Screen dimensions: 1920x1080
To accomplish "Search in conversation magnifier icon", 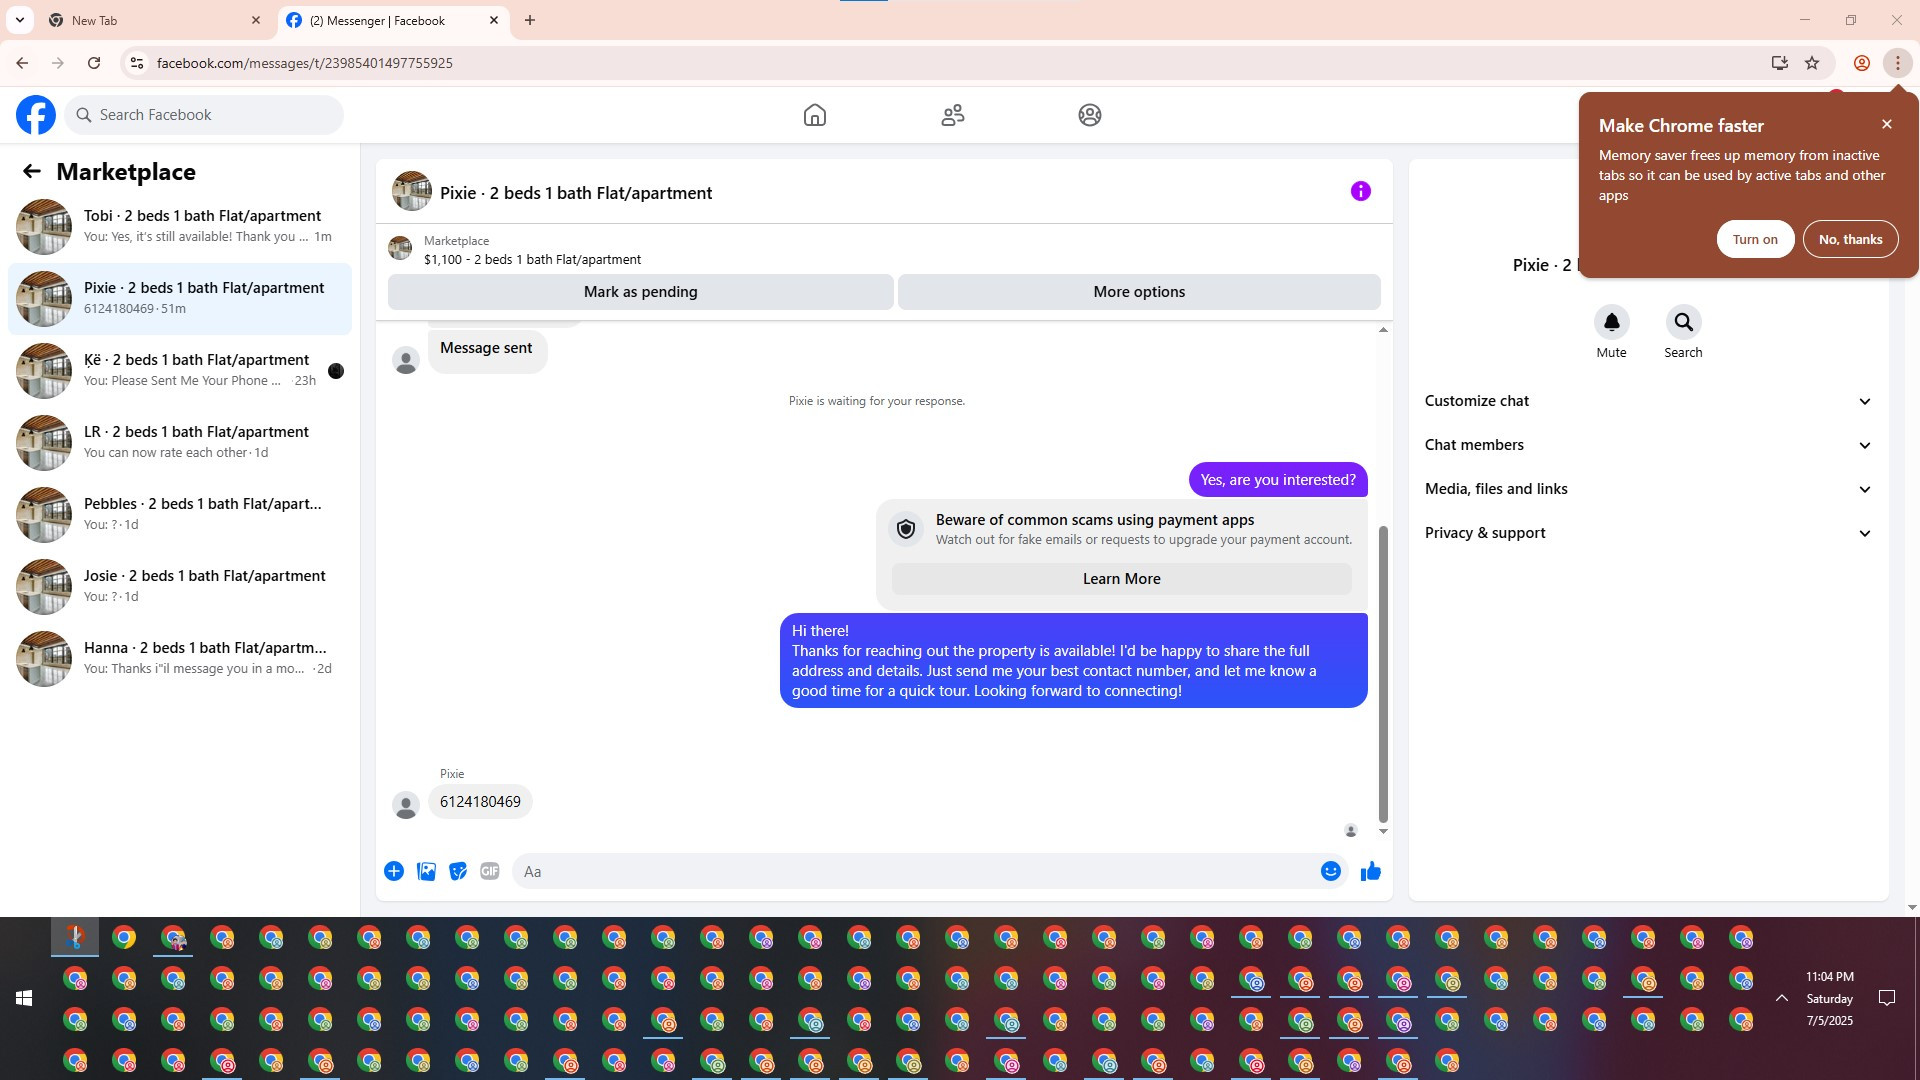I will point(1683,323).
